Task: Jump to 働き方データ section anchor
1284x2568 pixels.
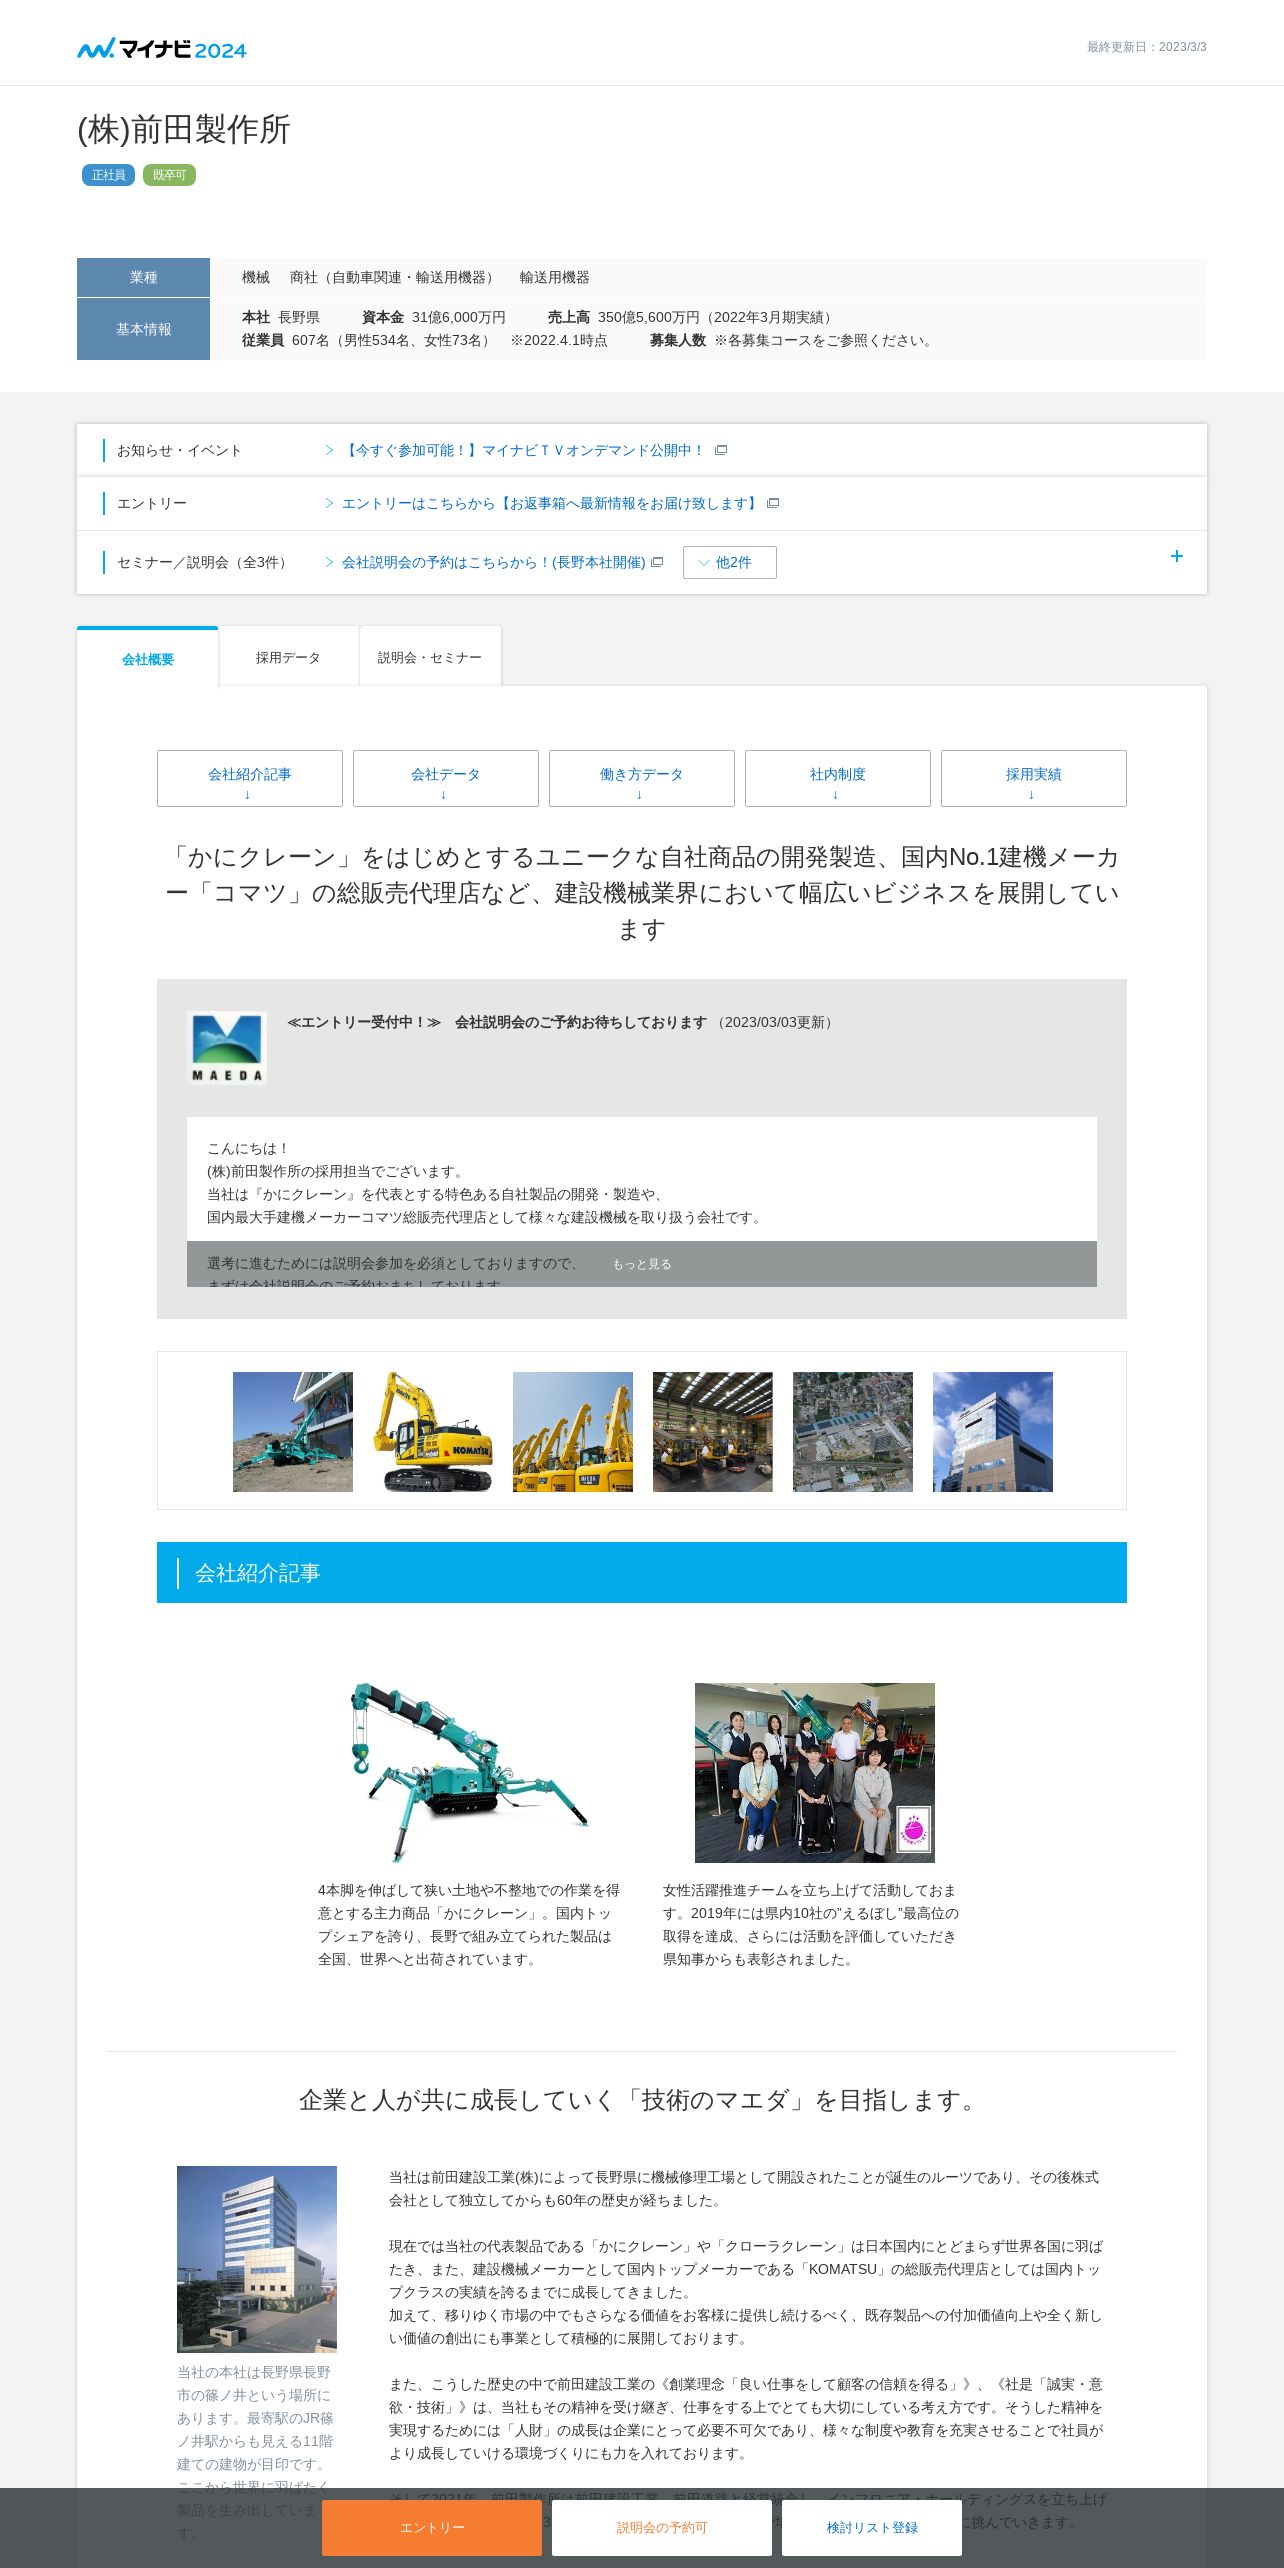Action: (x=642, y=778)
